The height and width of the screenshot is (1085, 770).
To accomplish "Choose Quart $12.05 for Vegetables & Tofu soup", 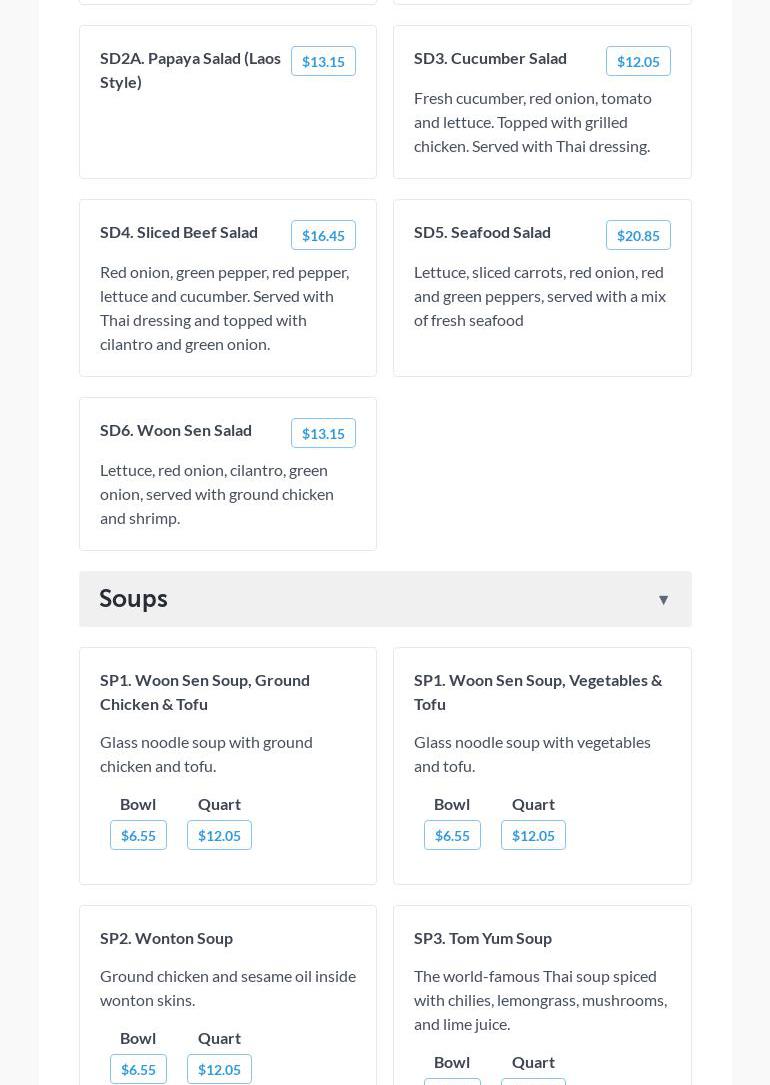I will click(533, 836).
